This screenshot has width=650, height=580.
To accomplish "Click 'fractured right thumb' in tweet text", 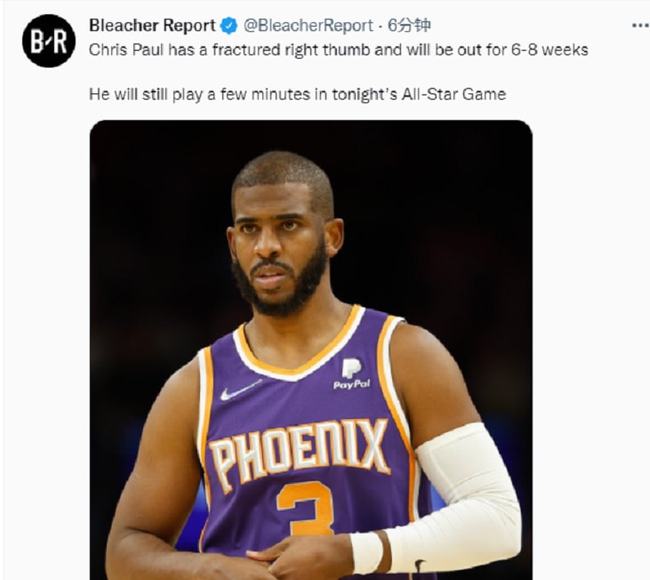I will click(x=291, y=50).
